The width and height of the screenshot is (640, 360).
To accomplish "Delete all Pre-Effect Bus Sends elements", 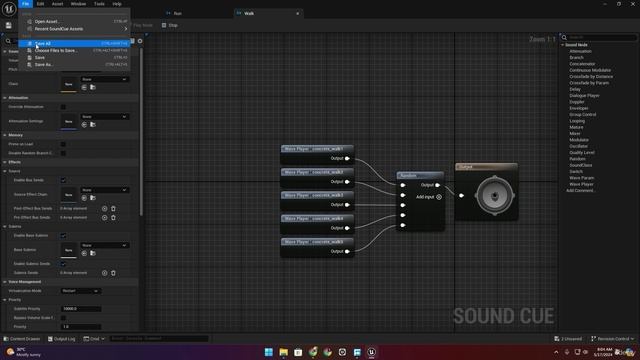I will (113, 218).
